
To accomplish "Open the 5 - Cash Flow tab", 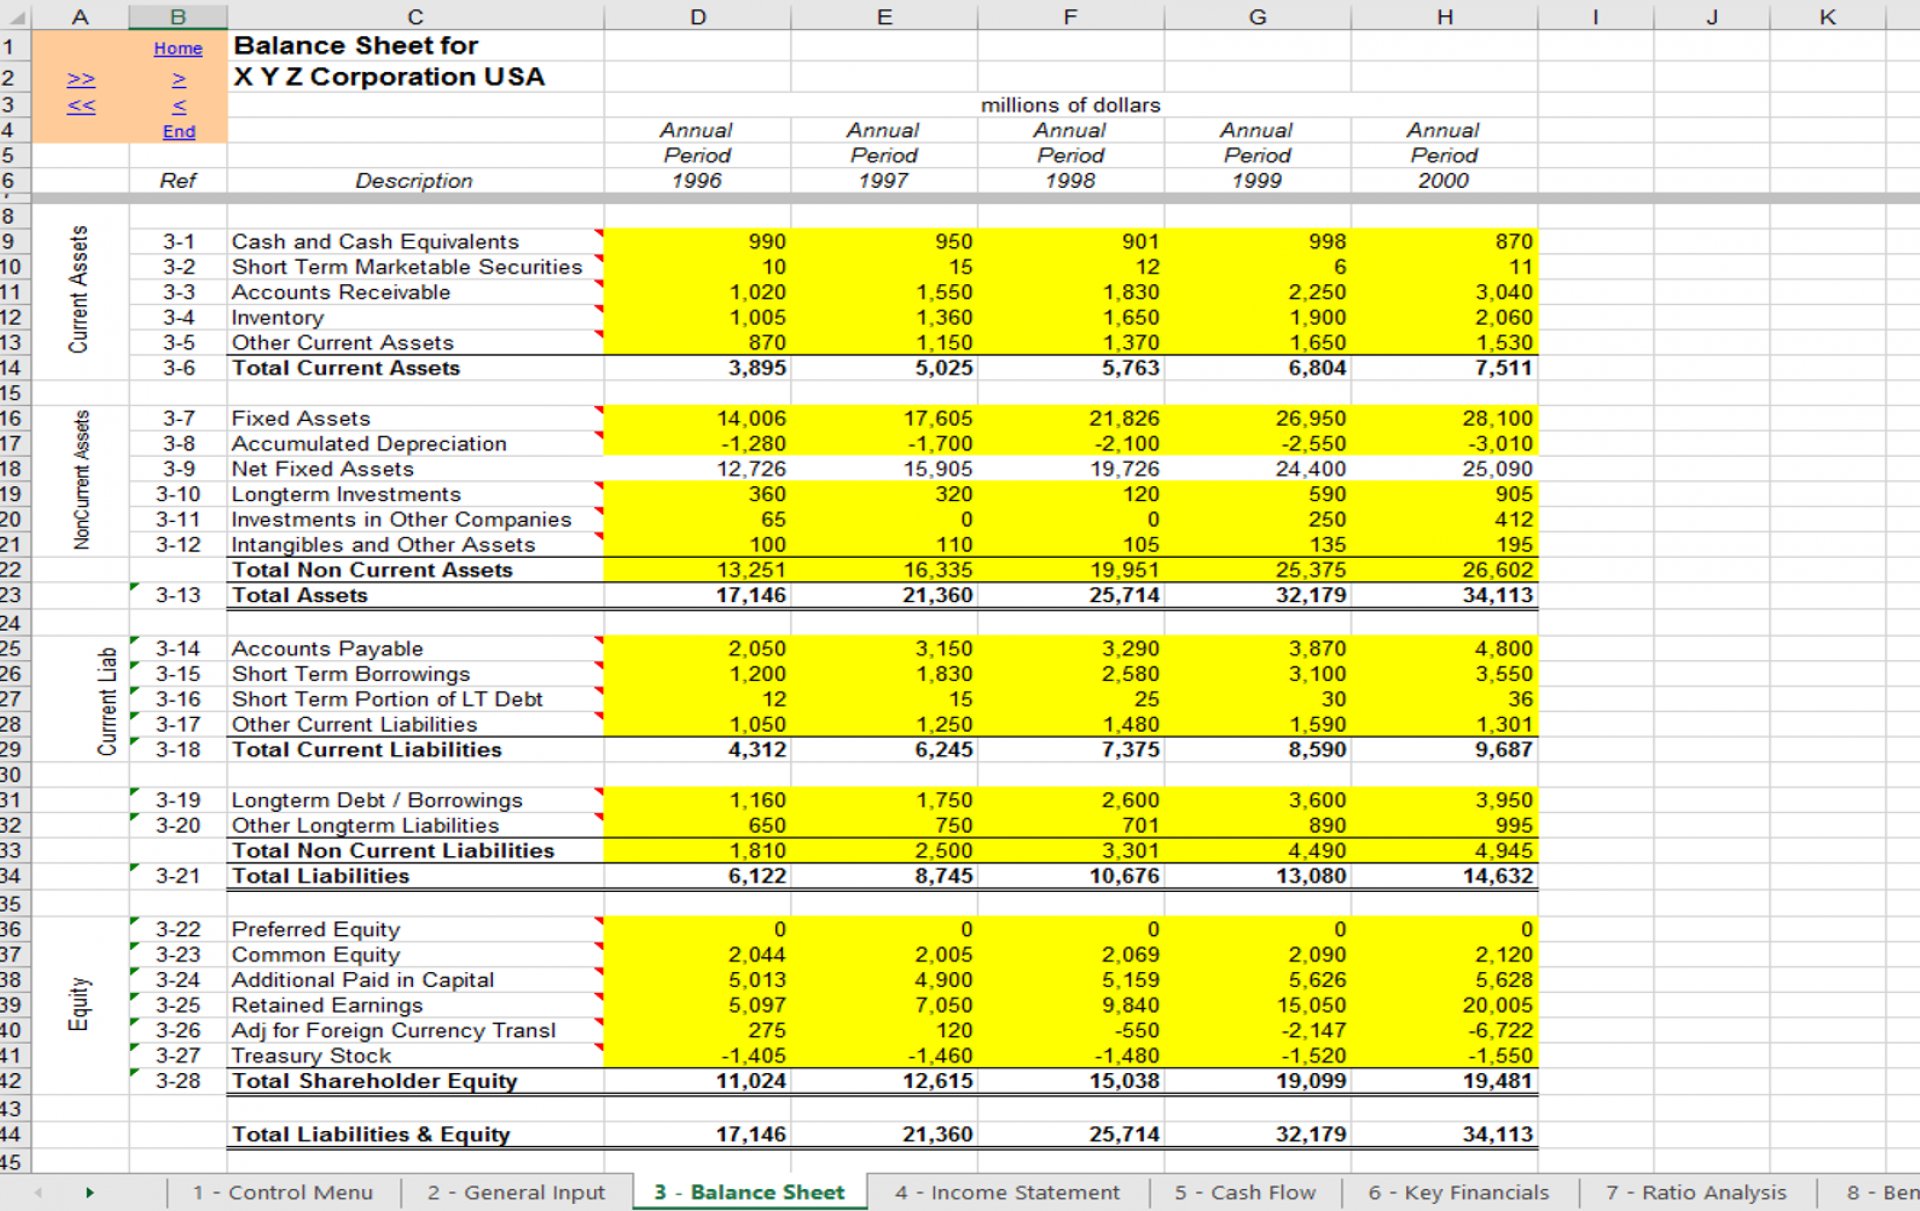I will click(x=1245, y=1192).
